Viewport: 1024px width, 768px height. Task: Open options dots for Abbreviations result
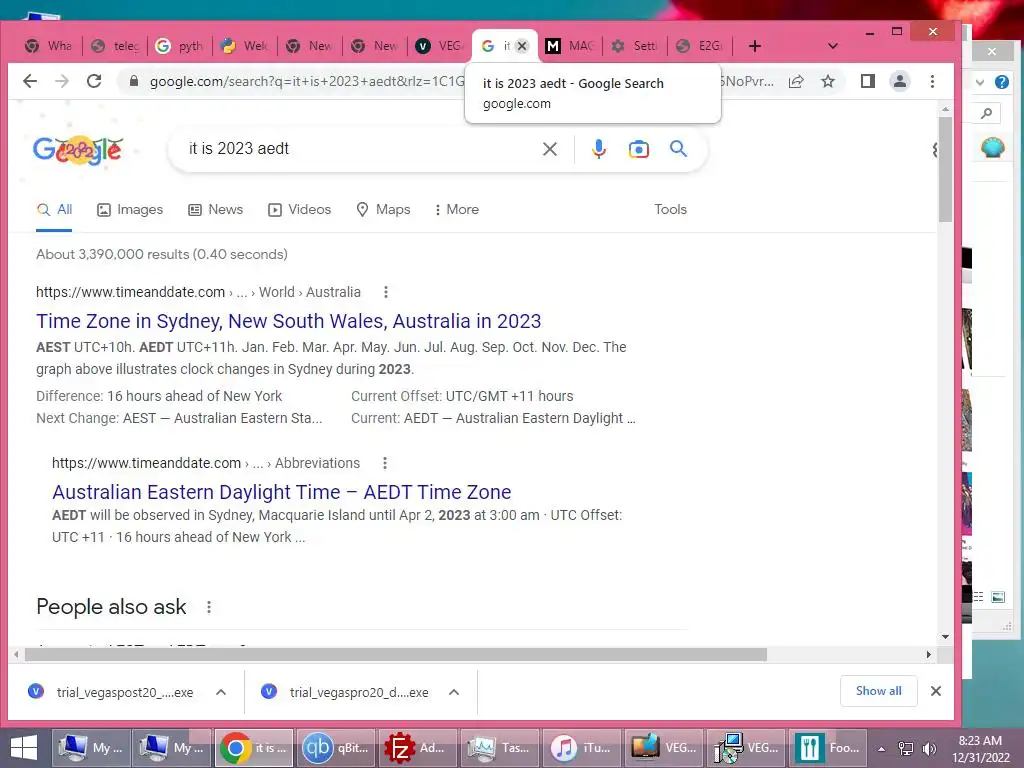coord(385,463)
